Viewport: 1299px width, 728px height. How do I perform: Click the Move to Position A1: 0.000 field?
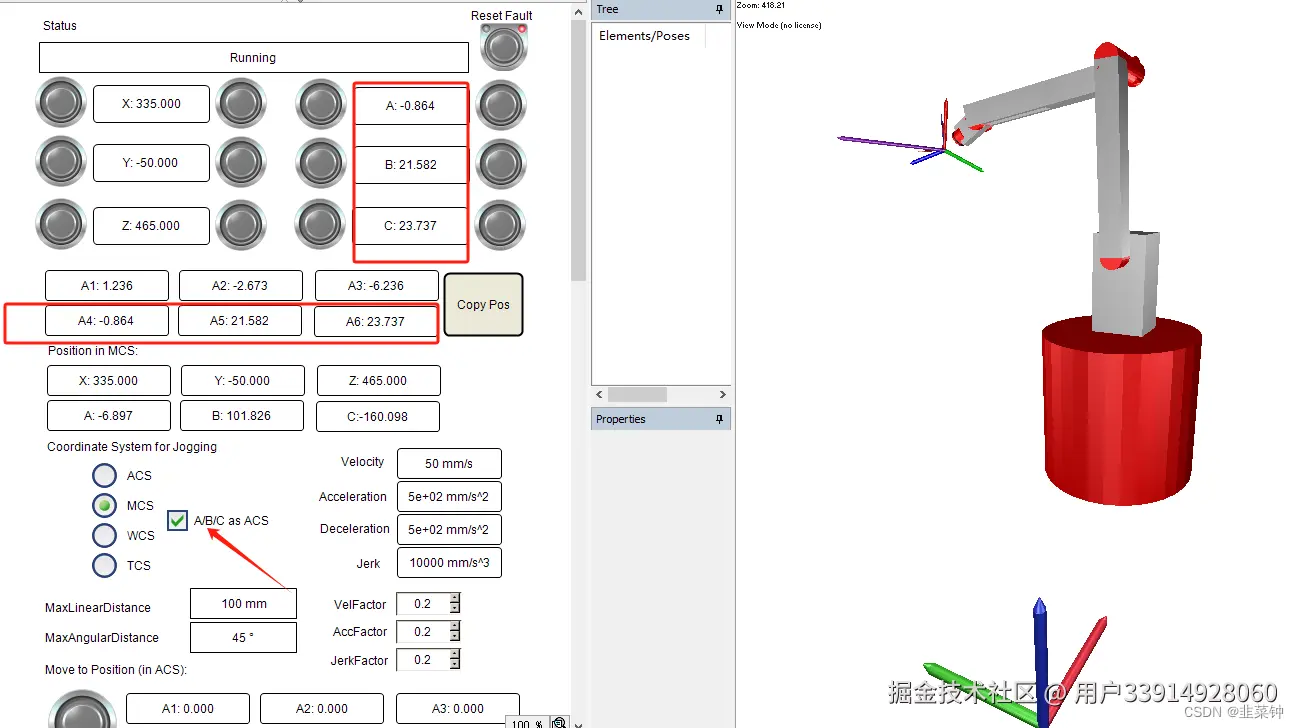[187, 709]
